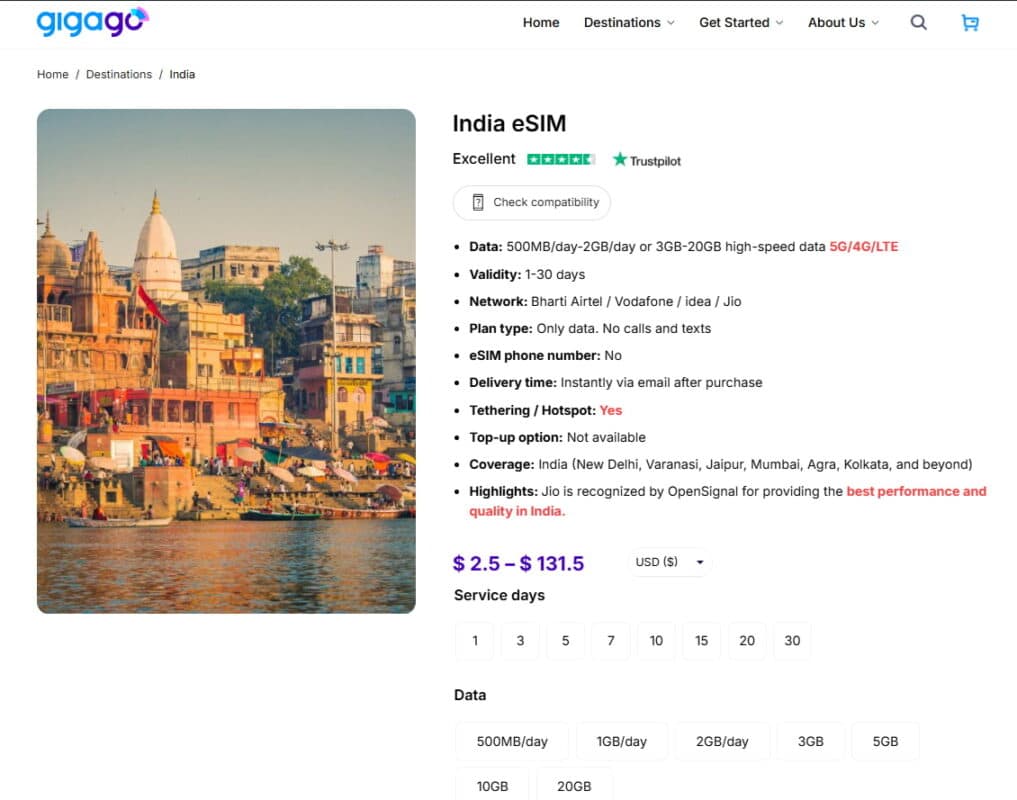1017x800 pixels.
Task: Click the red 5G/4G/LTE text
Action: 864,247
